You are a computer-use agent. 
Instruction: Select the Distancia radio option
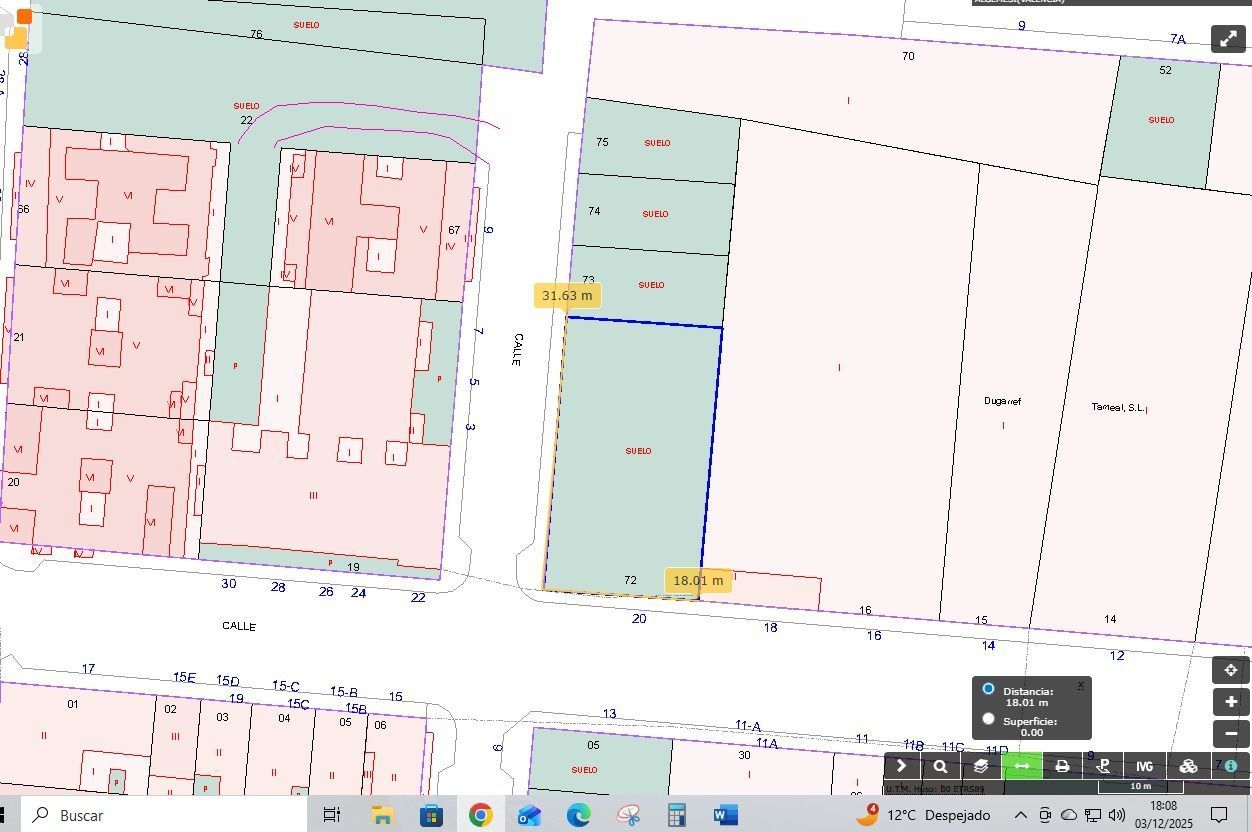[x=988, y=689]
